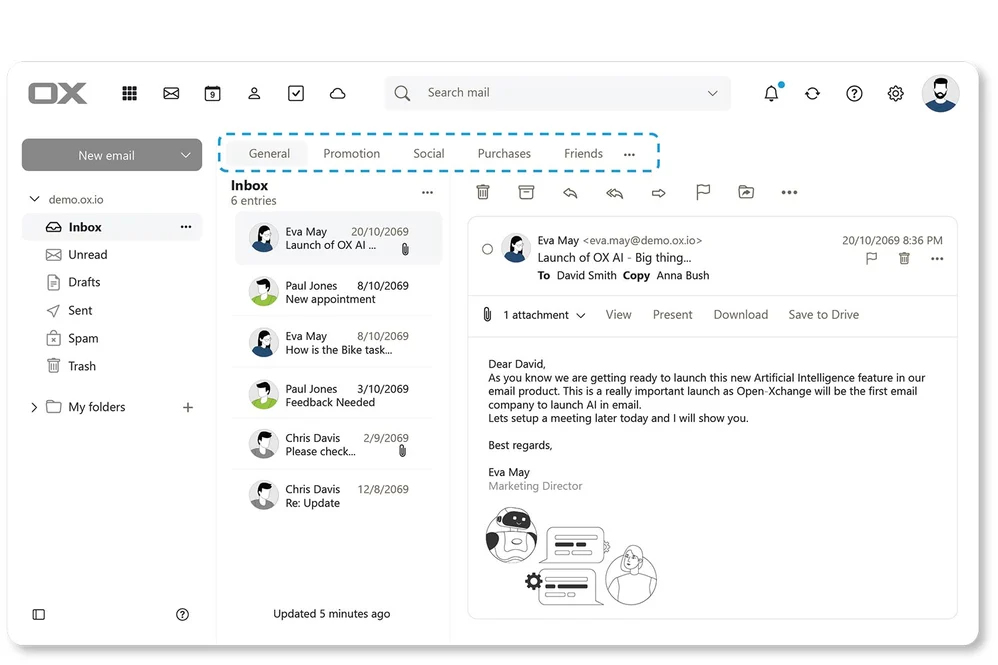Switch to the Promotion tab

point(351,154)
